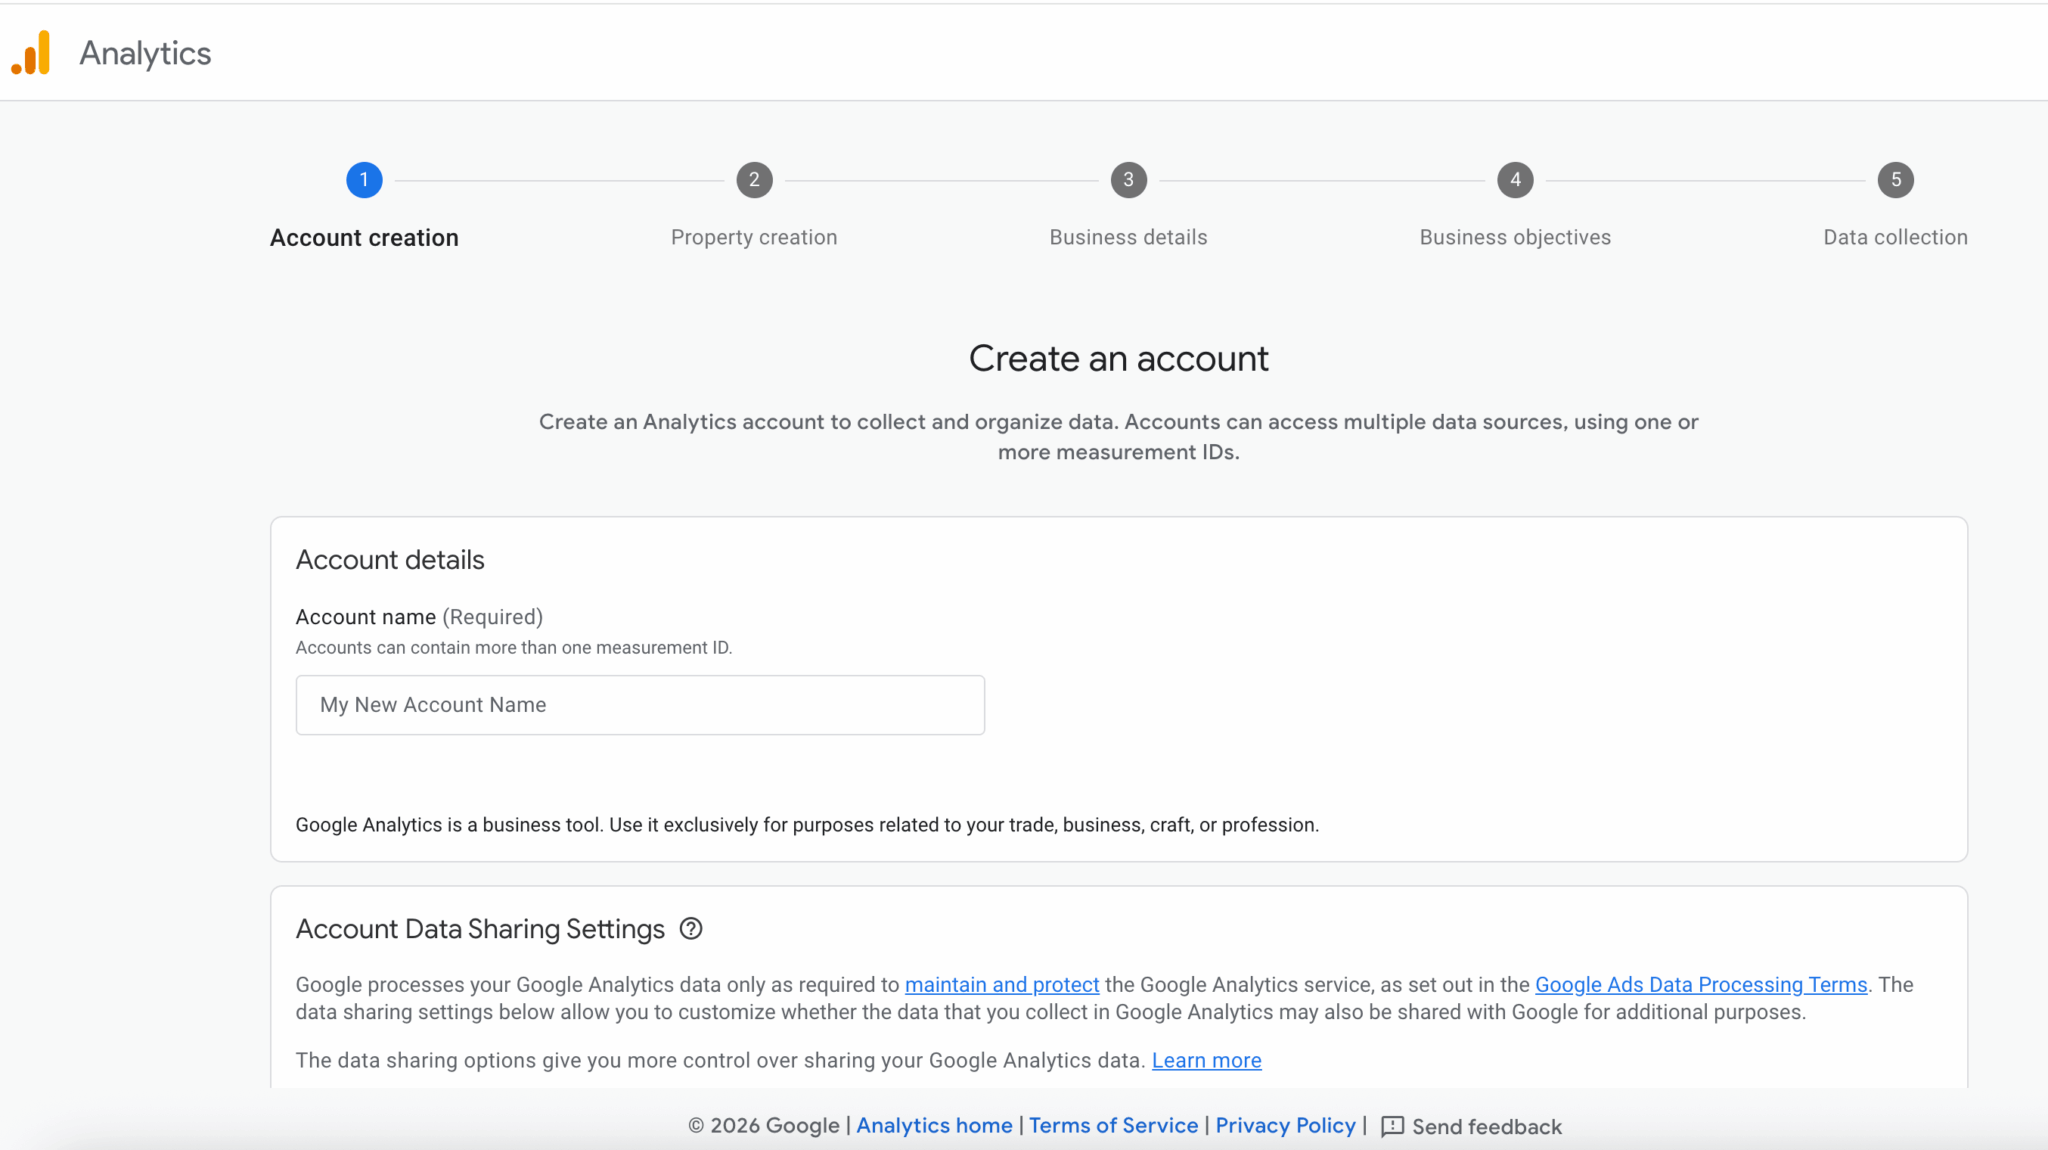Click the Business details step label
The height and width of the screenshot is (1150, 2048).
click(1127, 237)
